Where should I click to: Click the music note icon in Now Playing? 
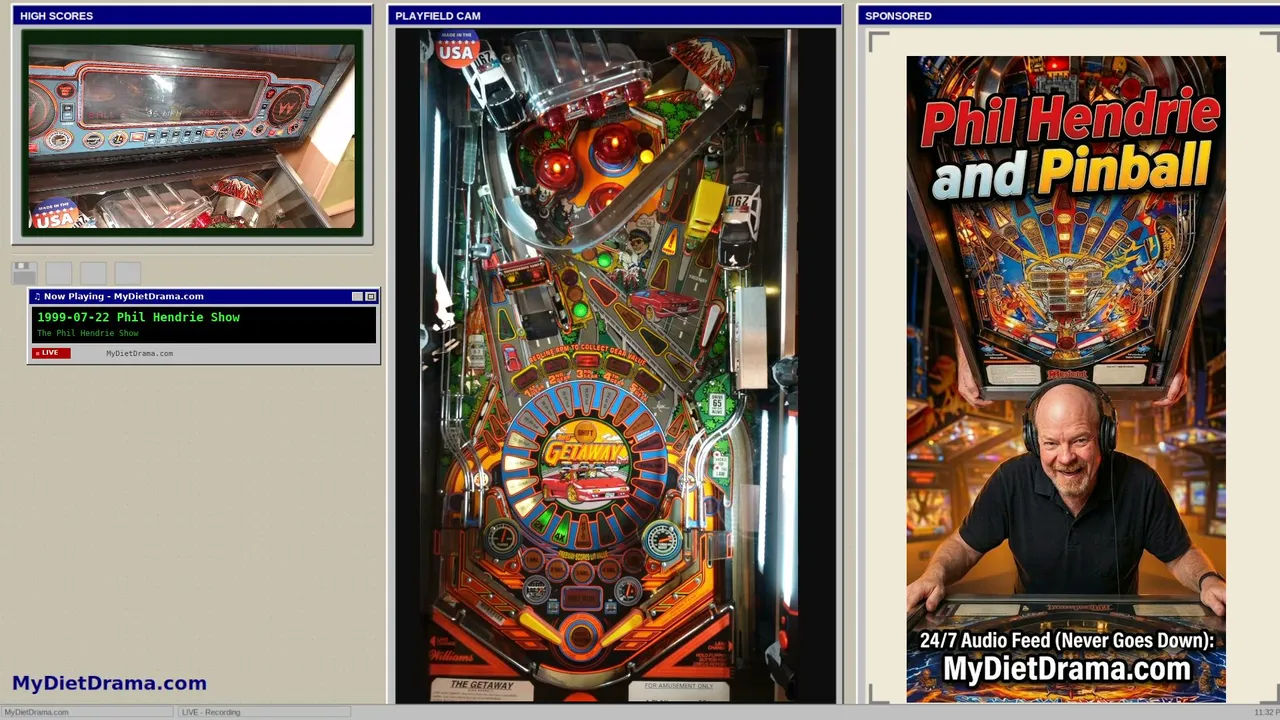click(x=37, y=296)
